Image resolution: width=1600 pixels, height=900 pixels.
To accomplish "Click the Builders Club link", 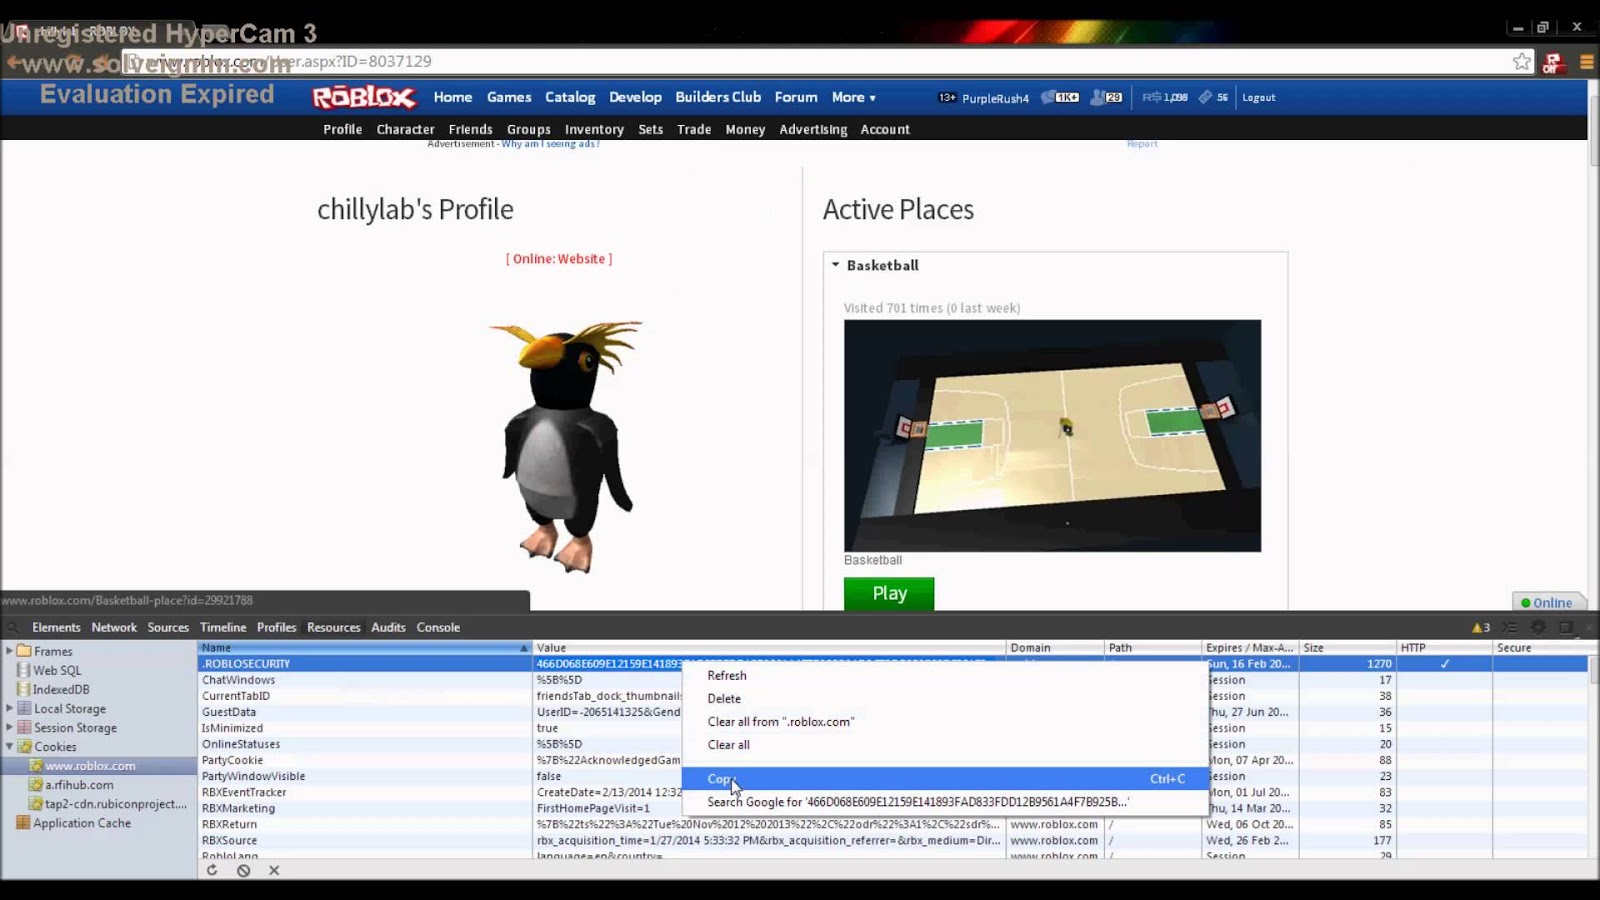I will tap(718, 97).
